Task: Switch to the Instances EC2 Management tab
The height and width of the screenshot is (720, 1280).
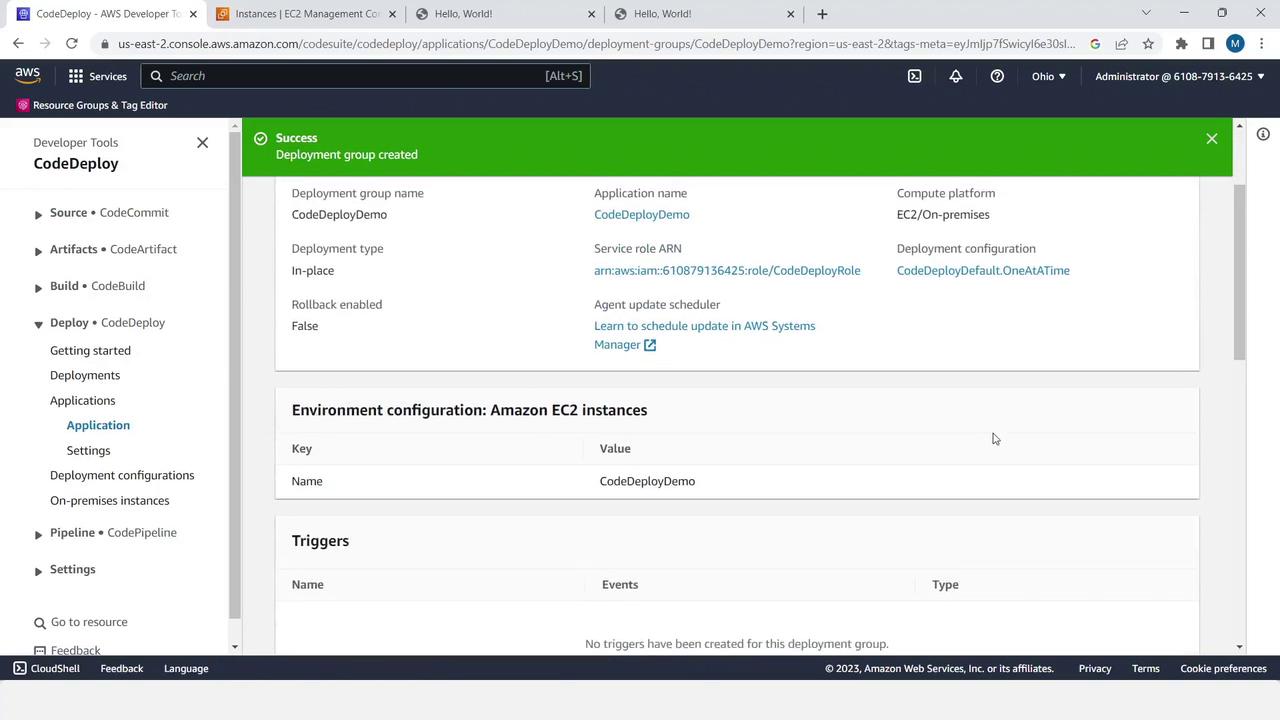Action: pos(307,14)
